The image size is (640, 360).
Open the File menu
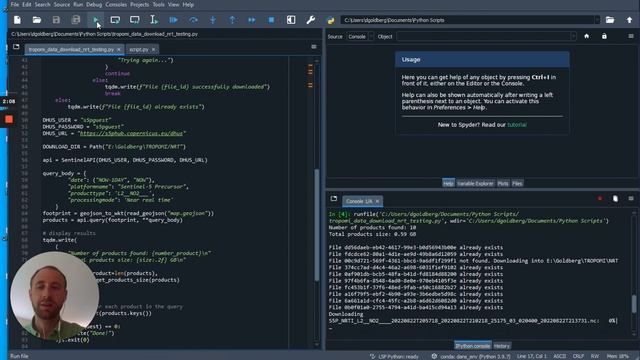click(15, 4)
